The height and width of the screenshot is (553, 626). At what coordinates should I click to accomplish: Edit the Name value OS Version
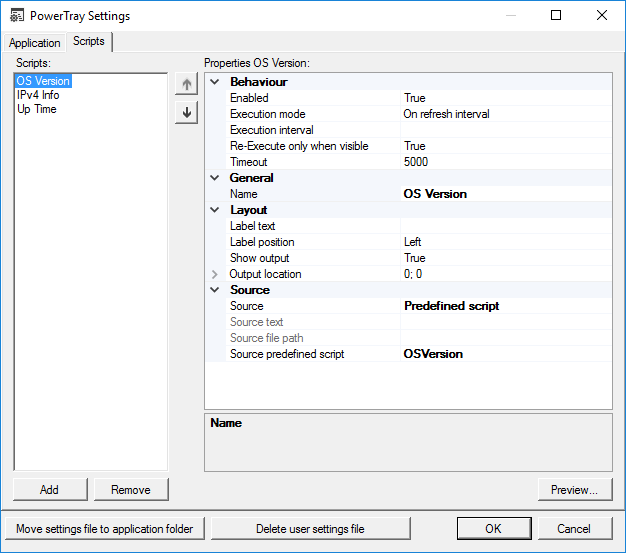[506, 194]
